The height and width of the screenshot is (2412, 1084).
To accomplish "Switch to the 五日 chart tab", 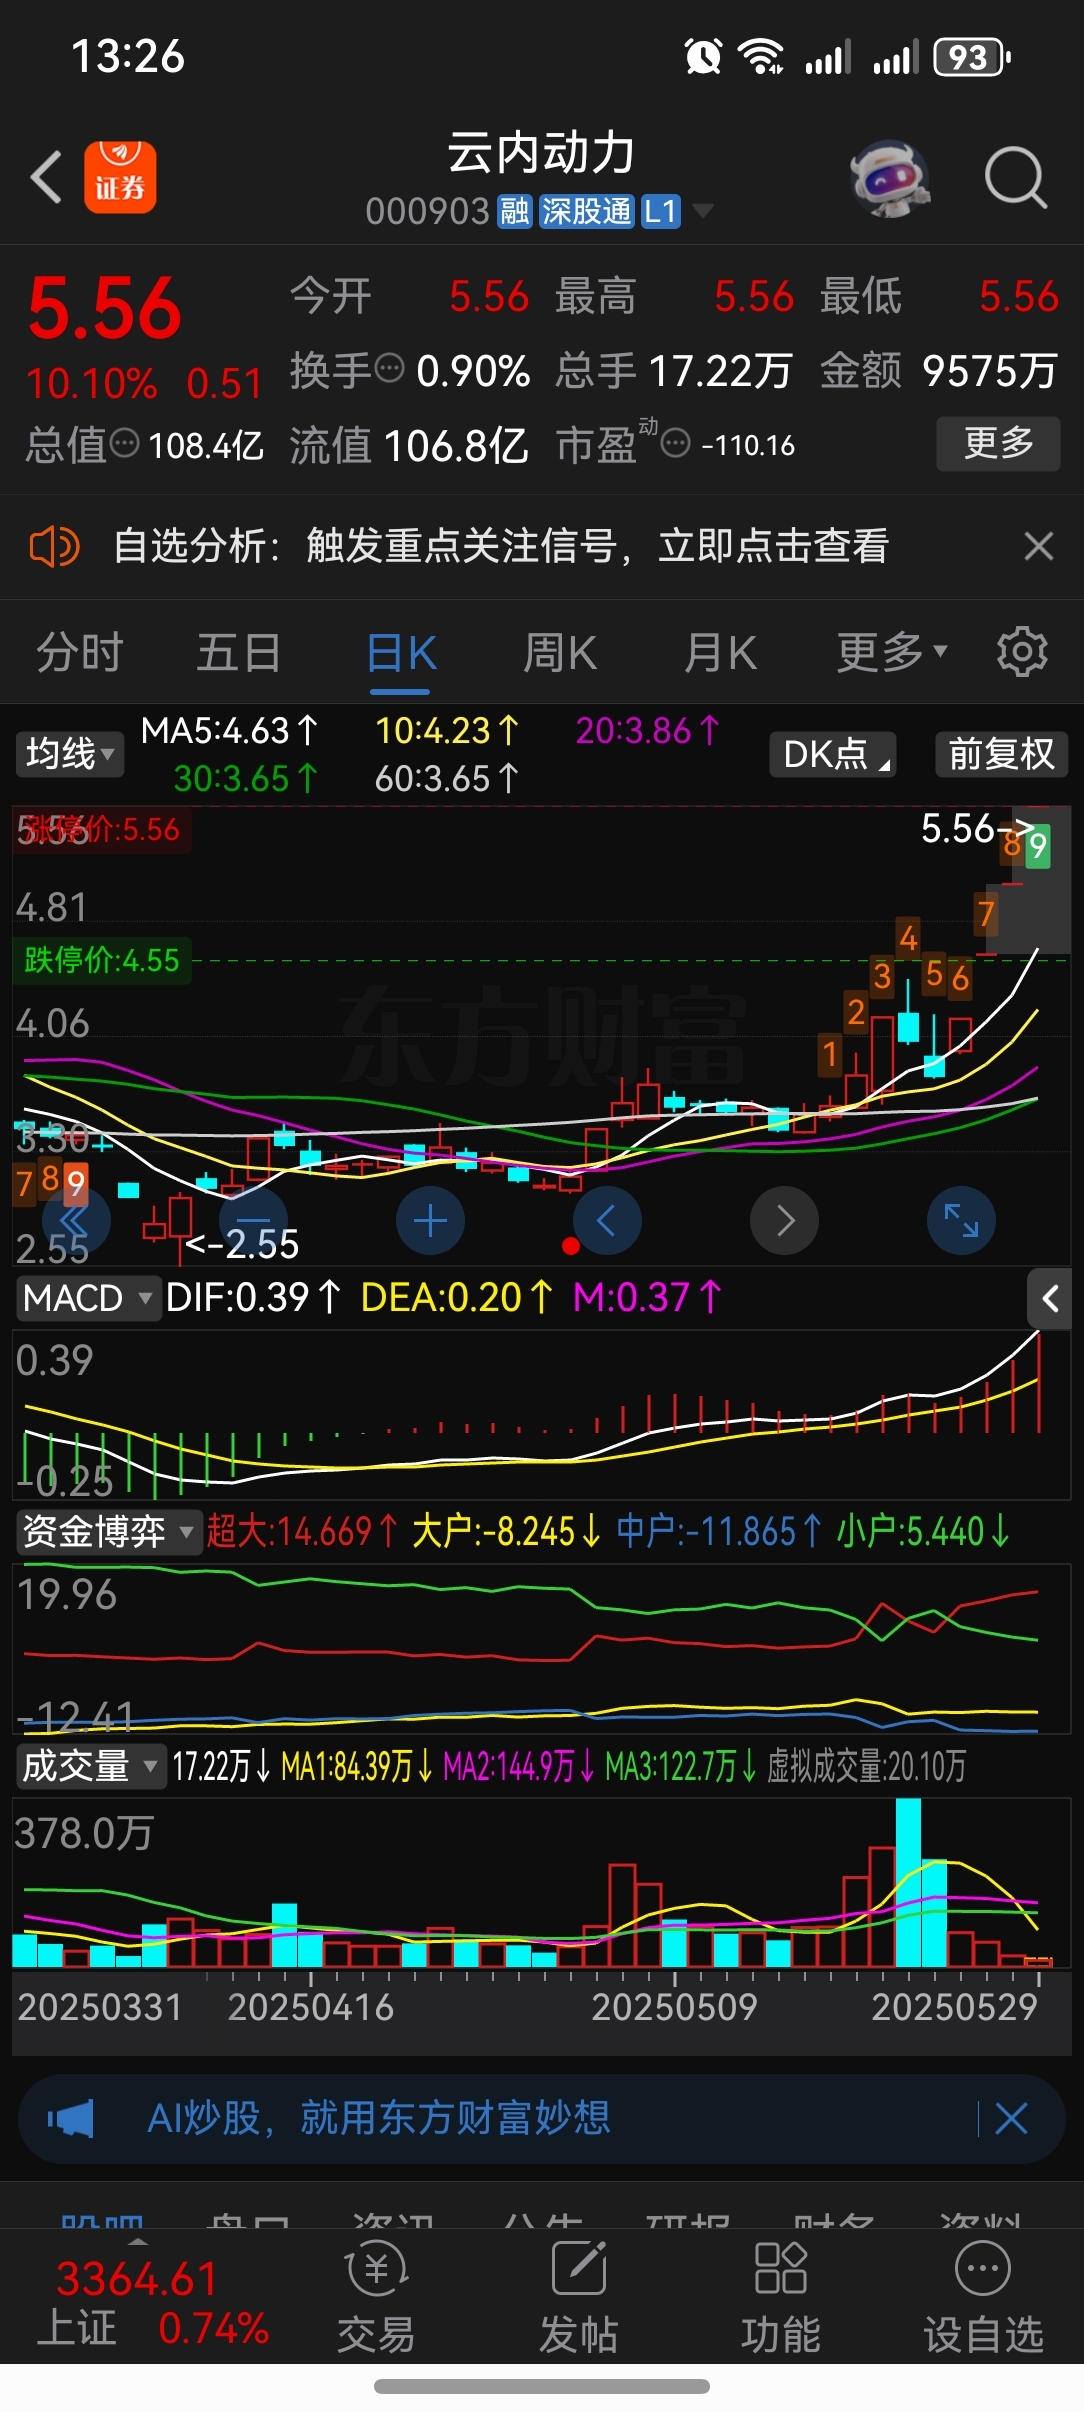I will [x=239, y=653].
